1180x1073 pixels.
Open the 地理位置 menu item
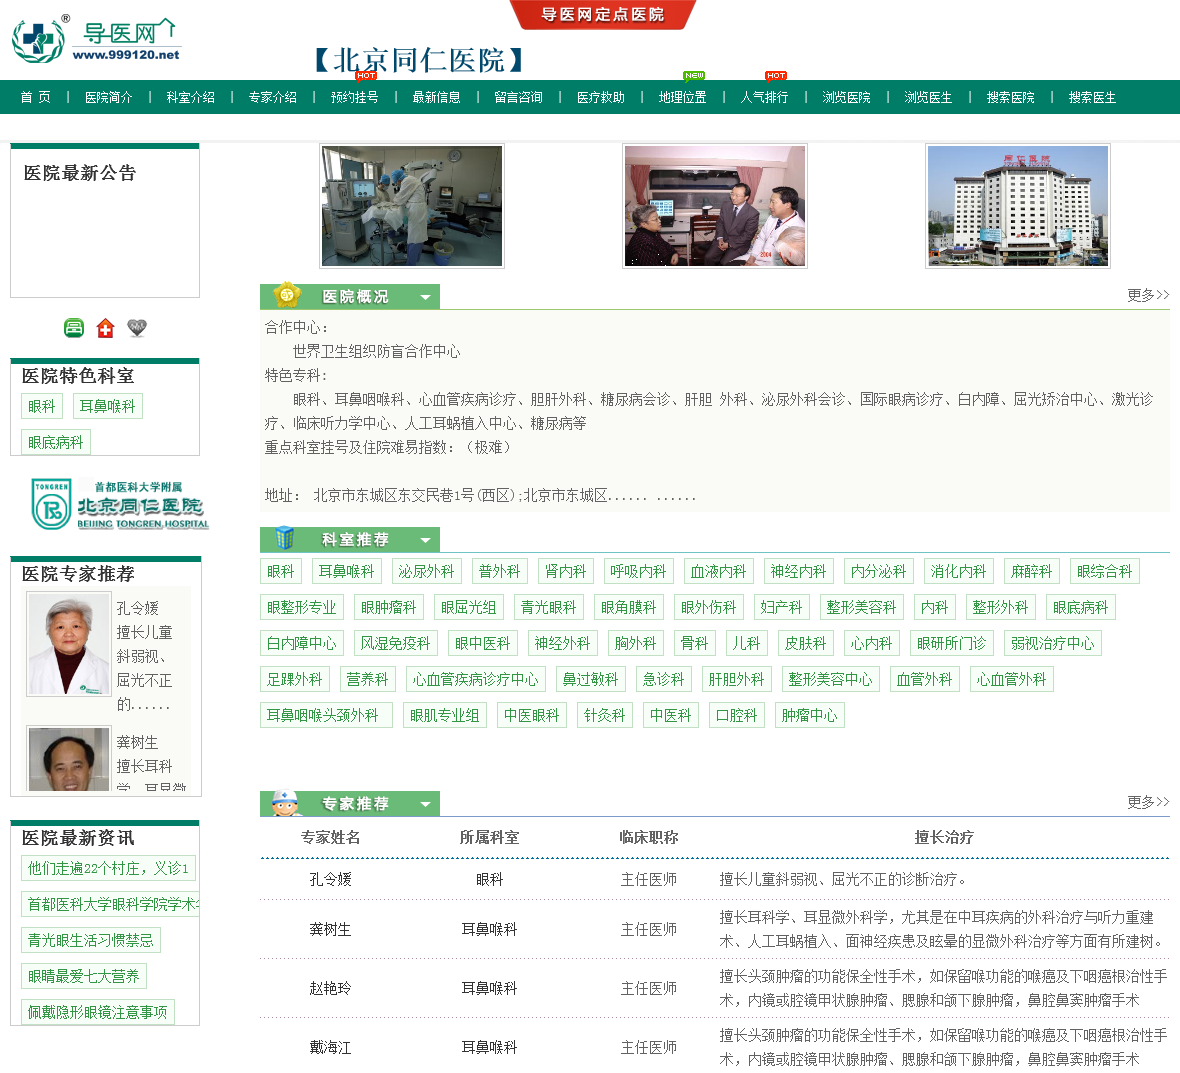683,97
